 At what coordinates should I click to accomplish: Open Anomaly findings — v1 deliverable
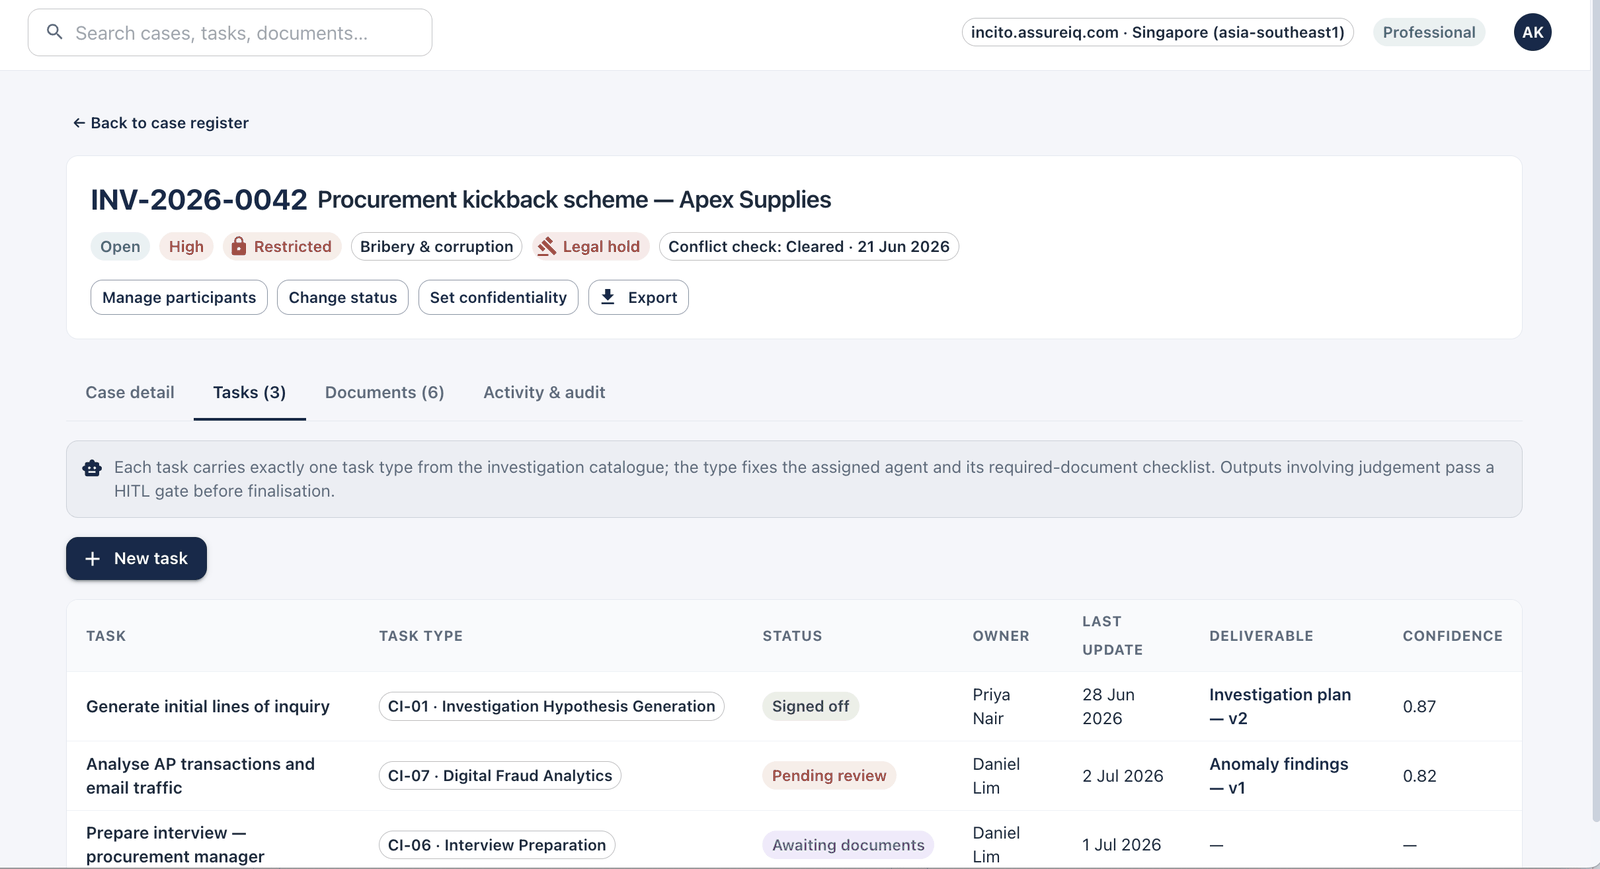[x=1278, y=775]
